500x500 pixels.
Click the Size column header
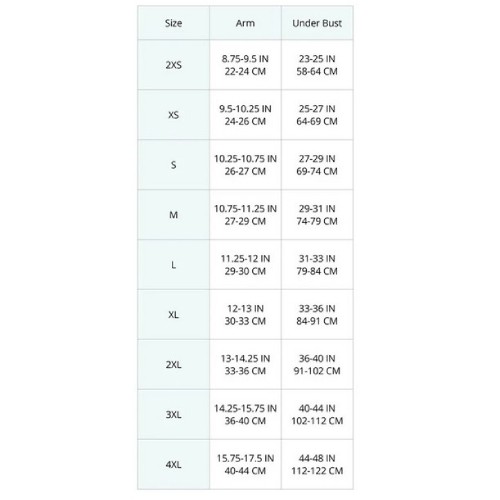point(173,23)
